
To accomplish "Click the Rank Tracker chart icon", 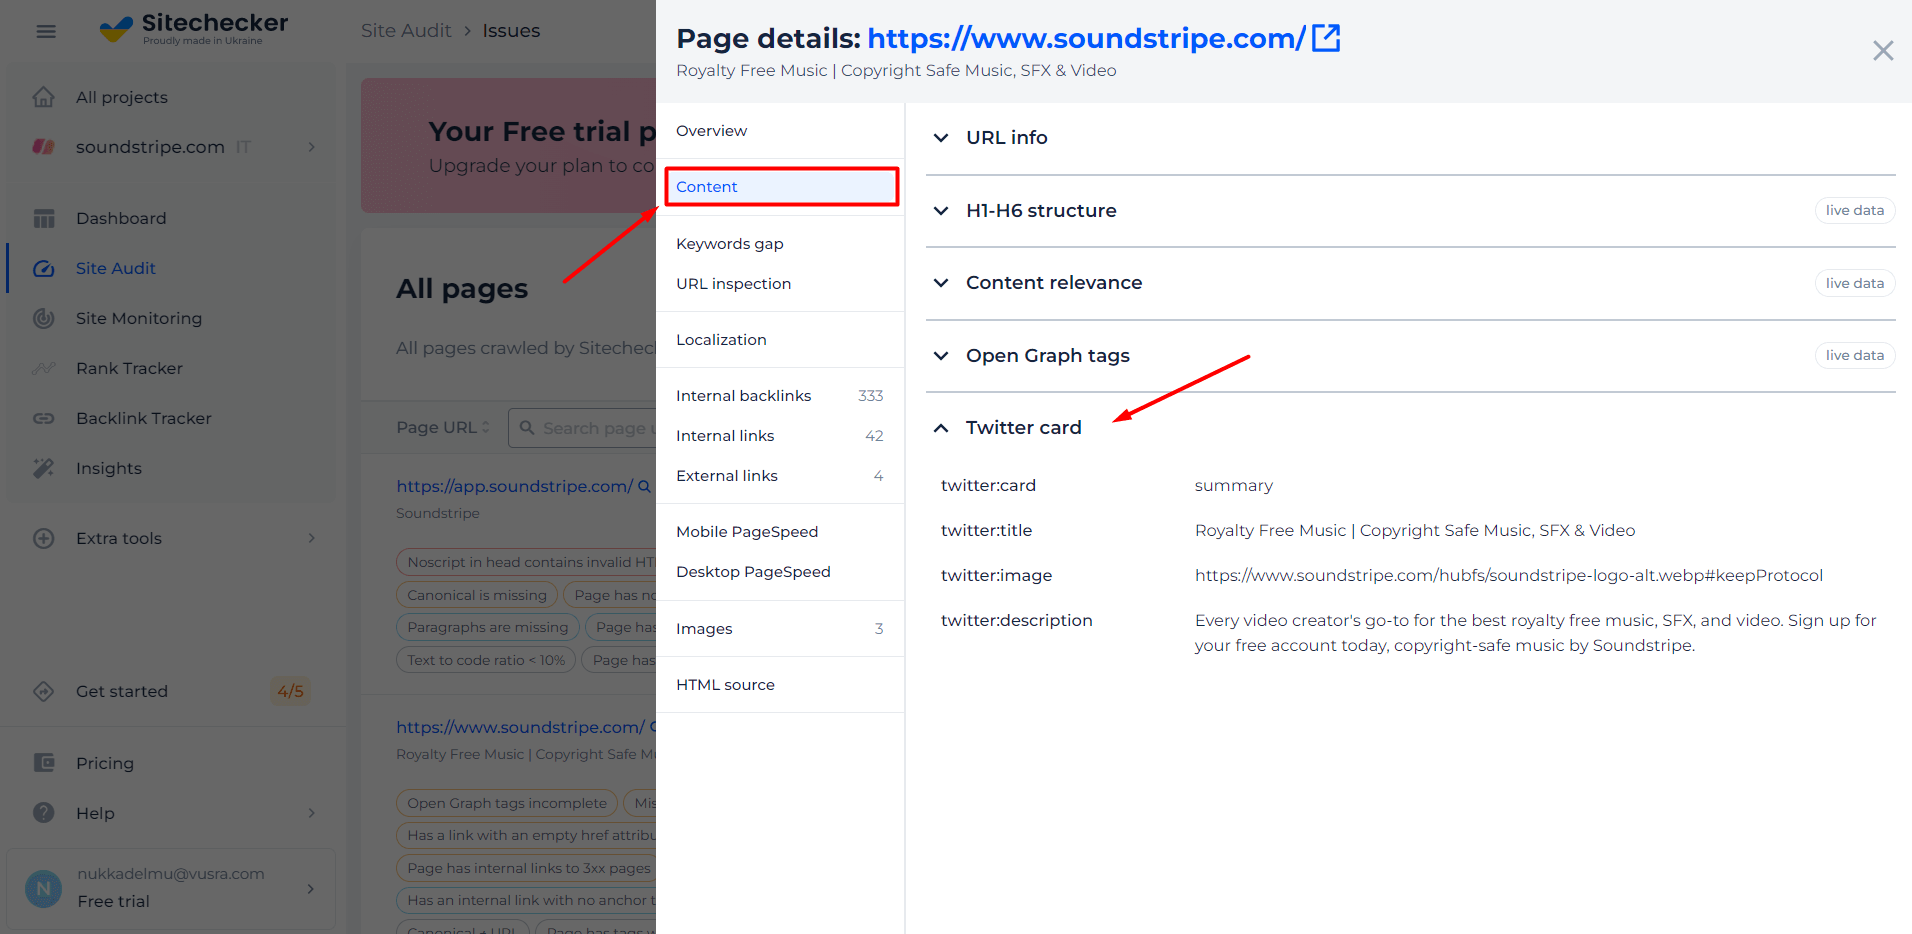I will [44, 368].
